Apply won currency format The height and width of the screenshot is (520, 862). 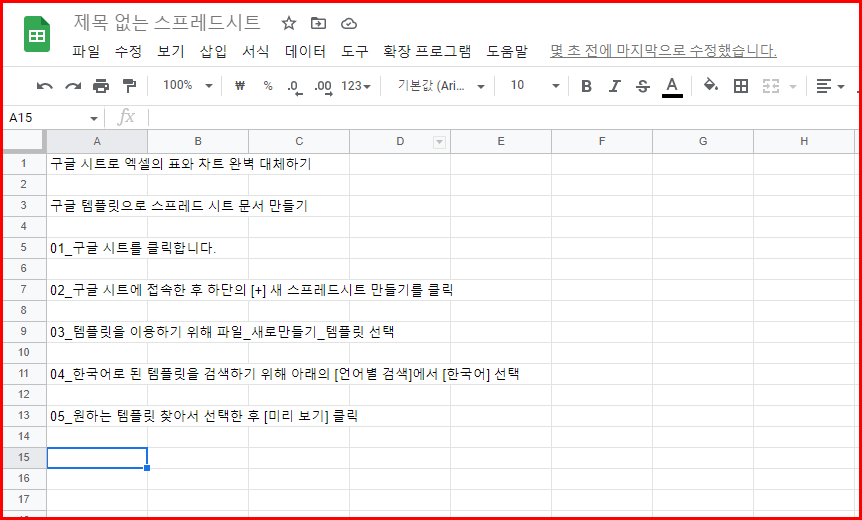(x=240, y=86)
